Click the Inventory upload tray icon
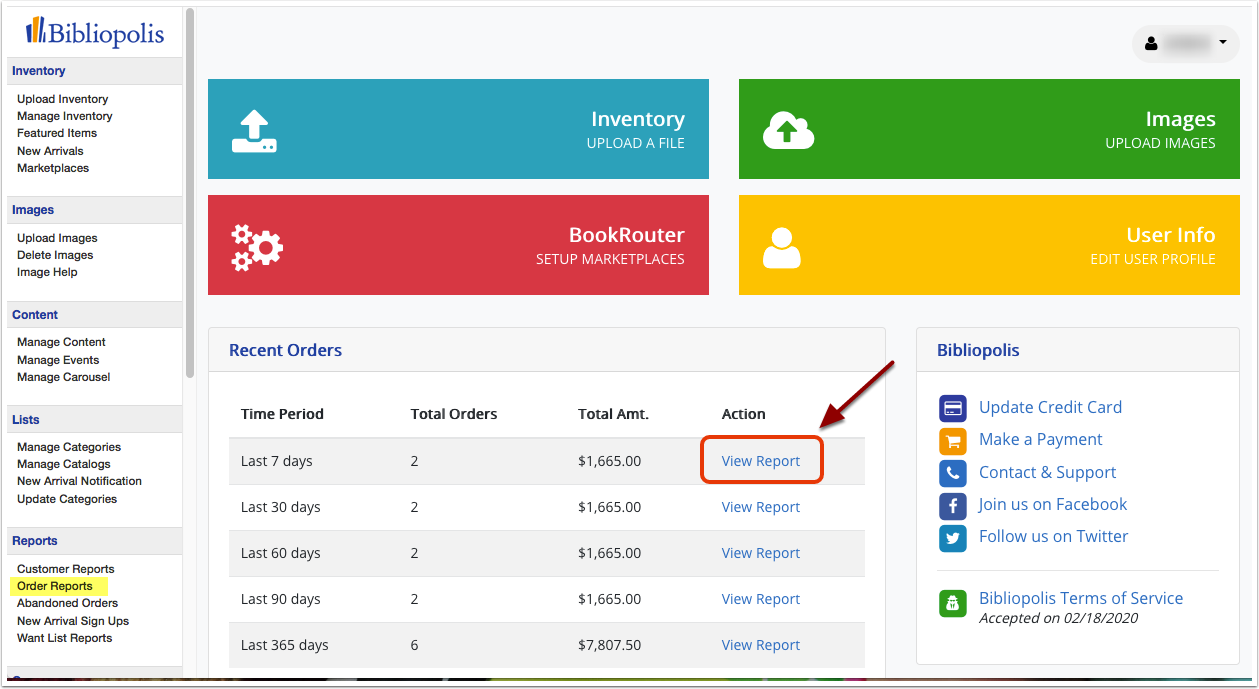 click(x=254, y=131)
